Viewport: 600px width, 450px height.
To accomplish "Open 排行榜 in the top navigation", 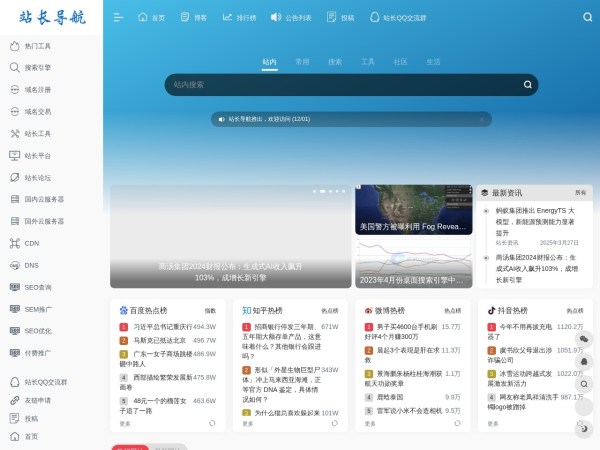I will [240, 18].
